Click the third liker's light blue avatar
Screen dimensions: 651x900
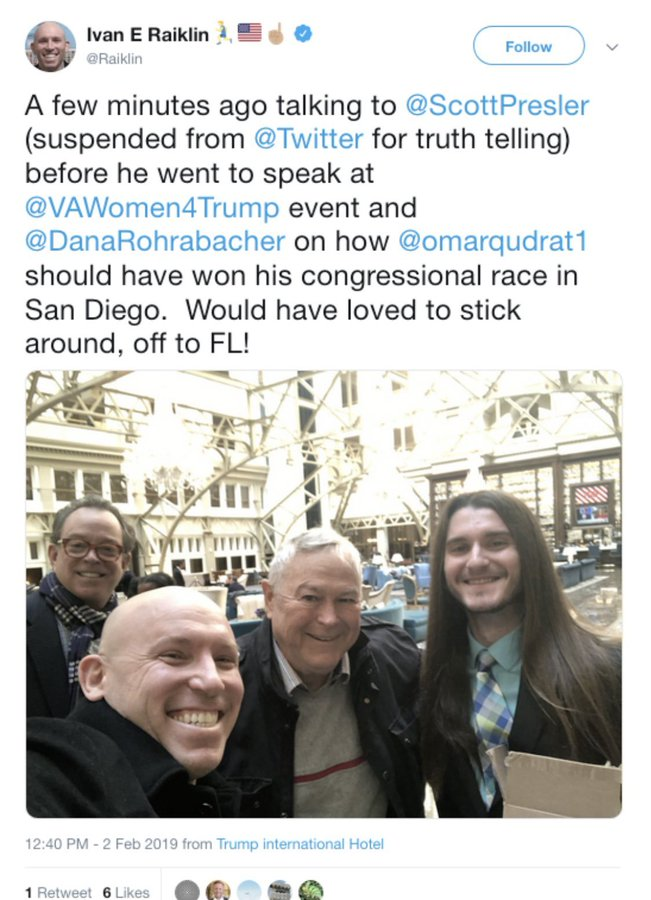[x=249, y=890]
